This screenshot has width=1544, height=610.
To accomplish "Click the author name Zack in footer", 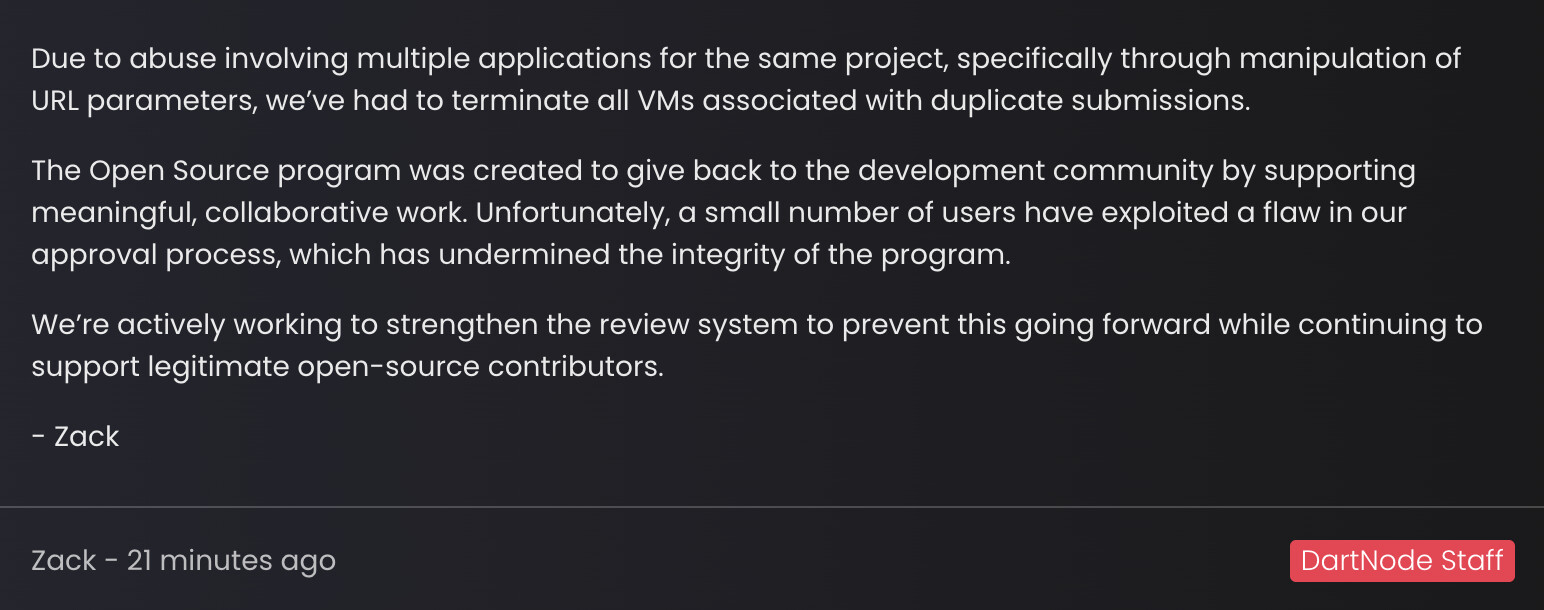I will pos(64,560).
